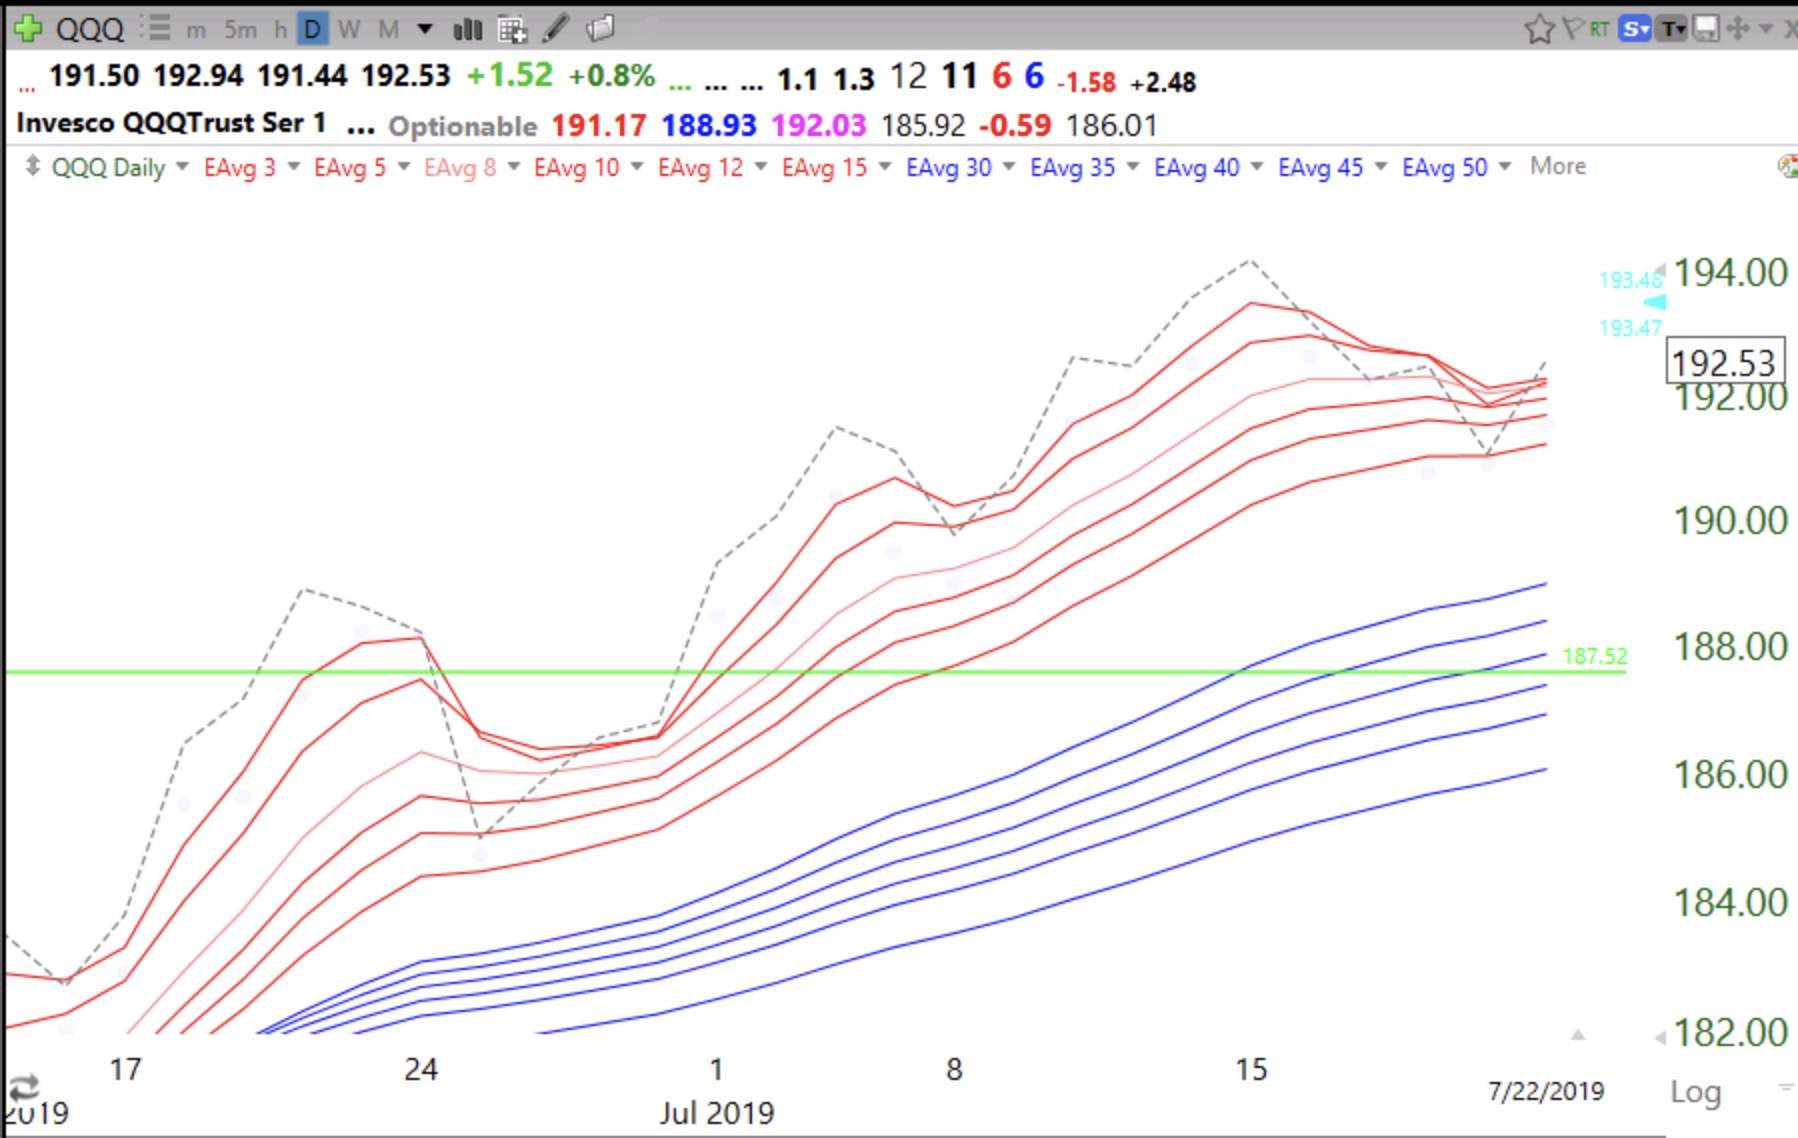1798x1138 pixels.
Task: Click the blue 188.93 value
Action: [x=708, y=125]
